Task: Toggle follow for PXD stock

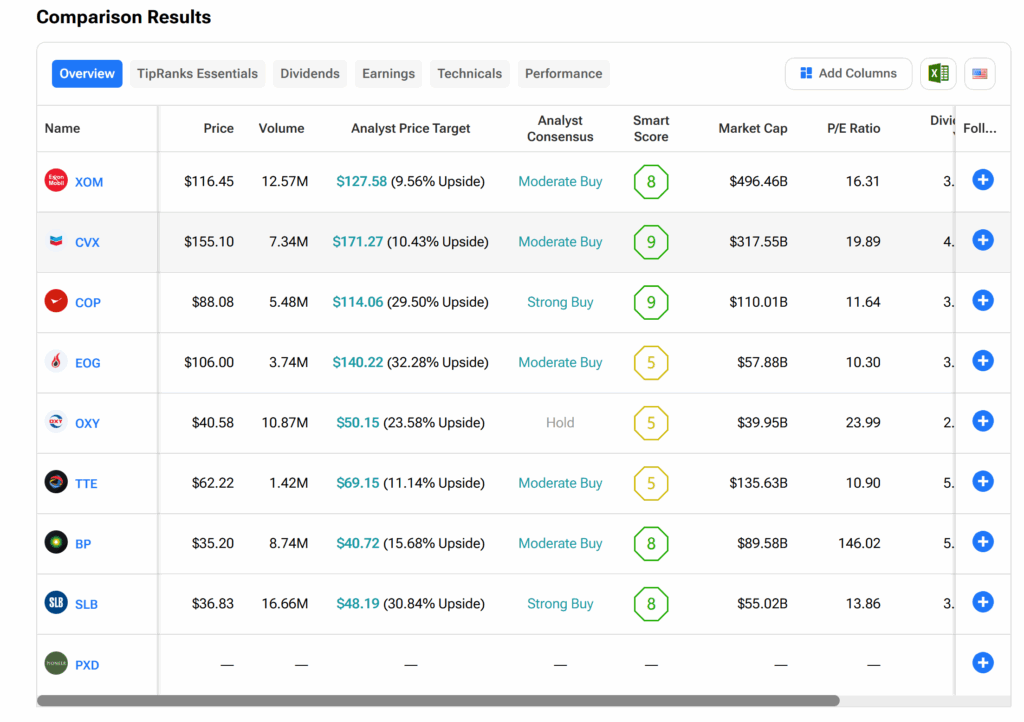Action: [982, 662]
